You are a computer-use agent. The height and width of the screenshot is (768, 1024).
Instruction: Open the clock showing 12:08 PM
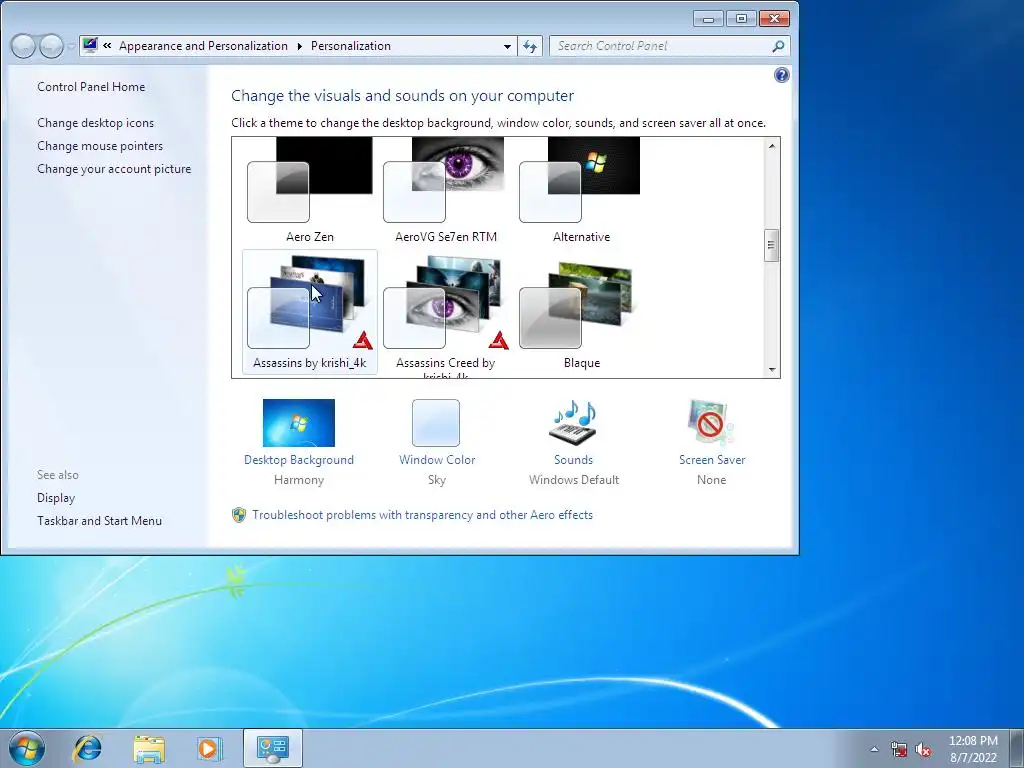(973, 741)
